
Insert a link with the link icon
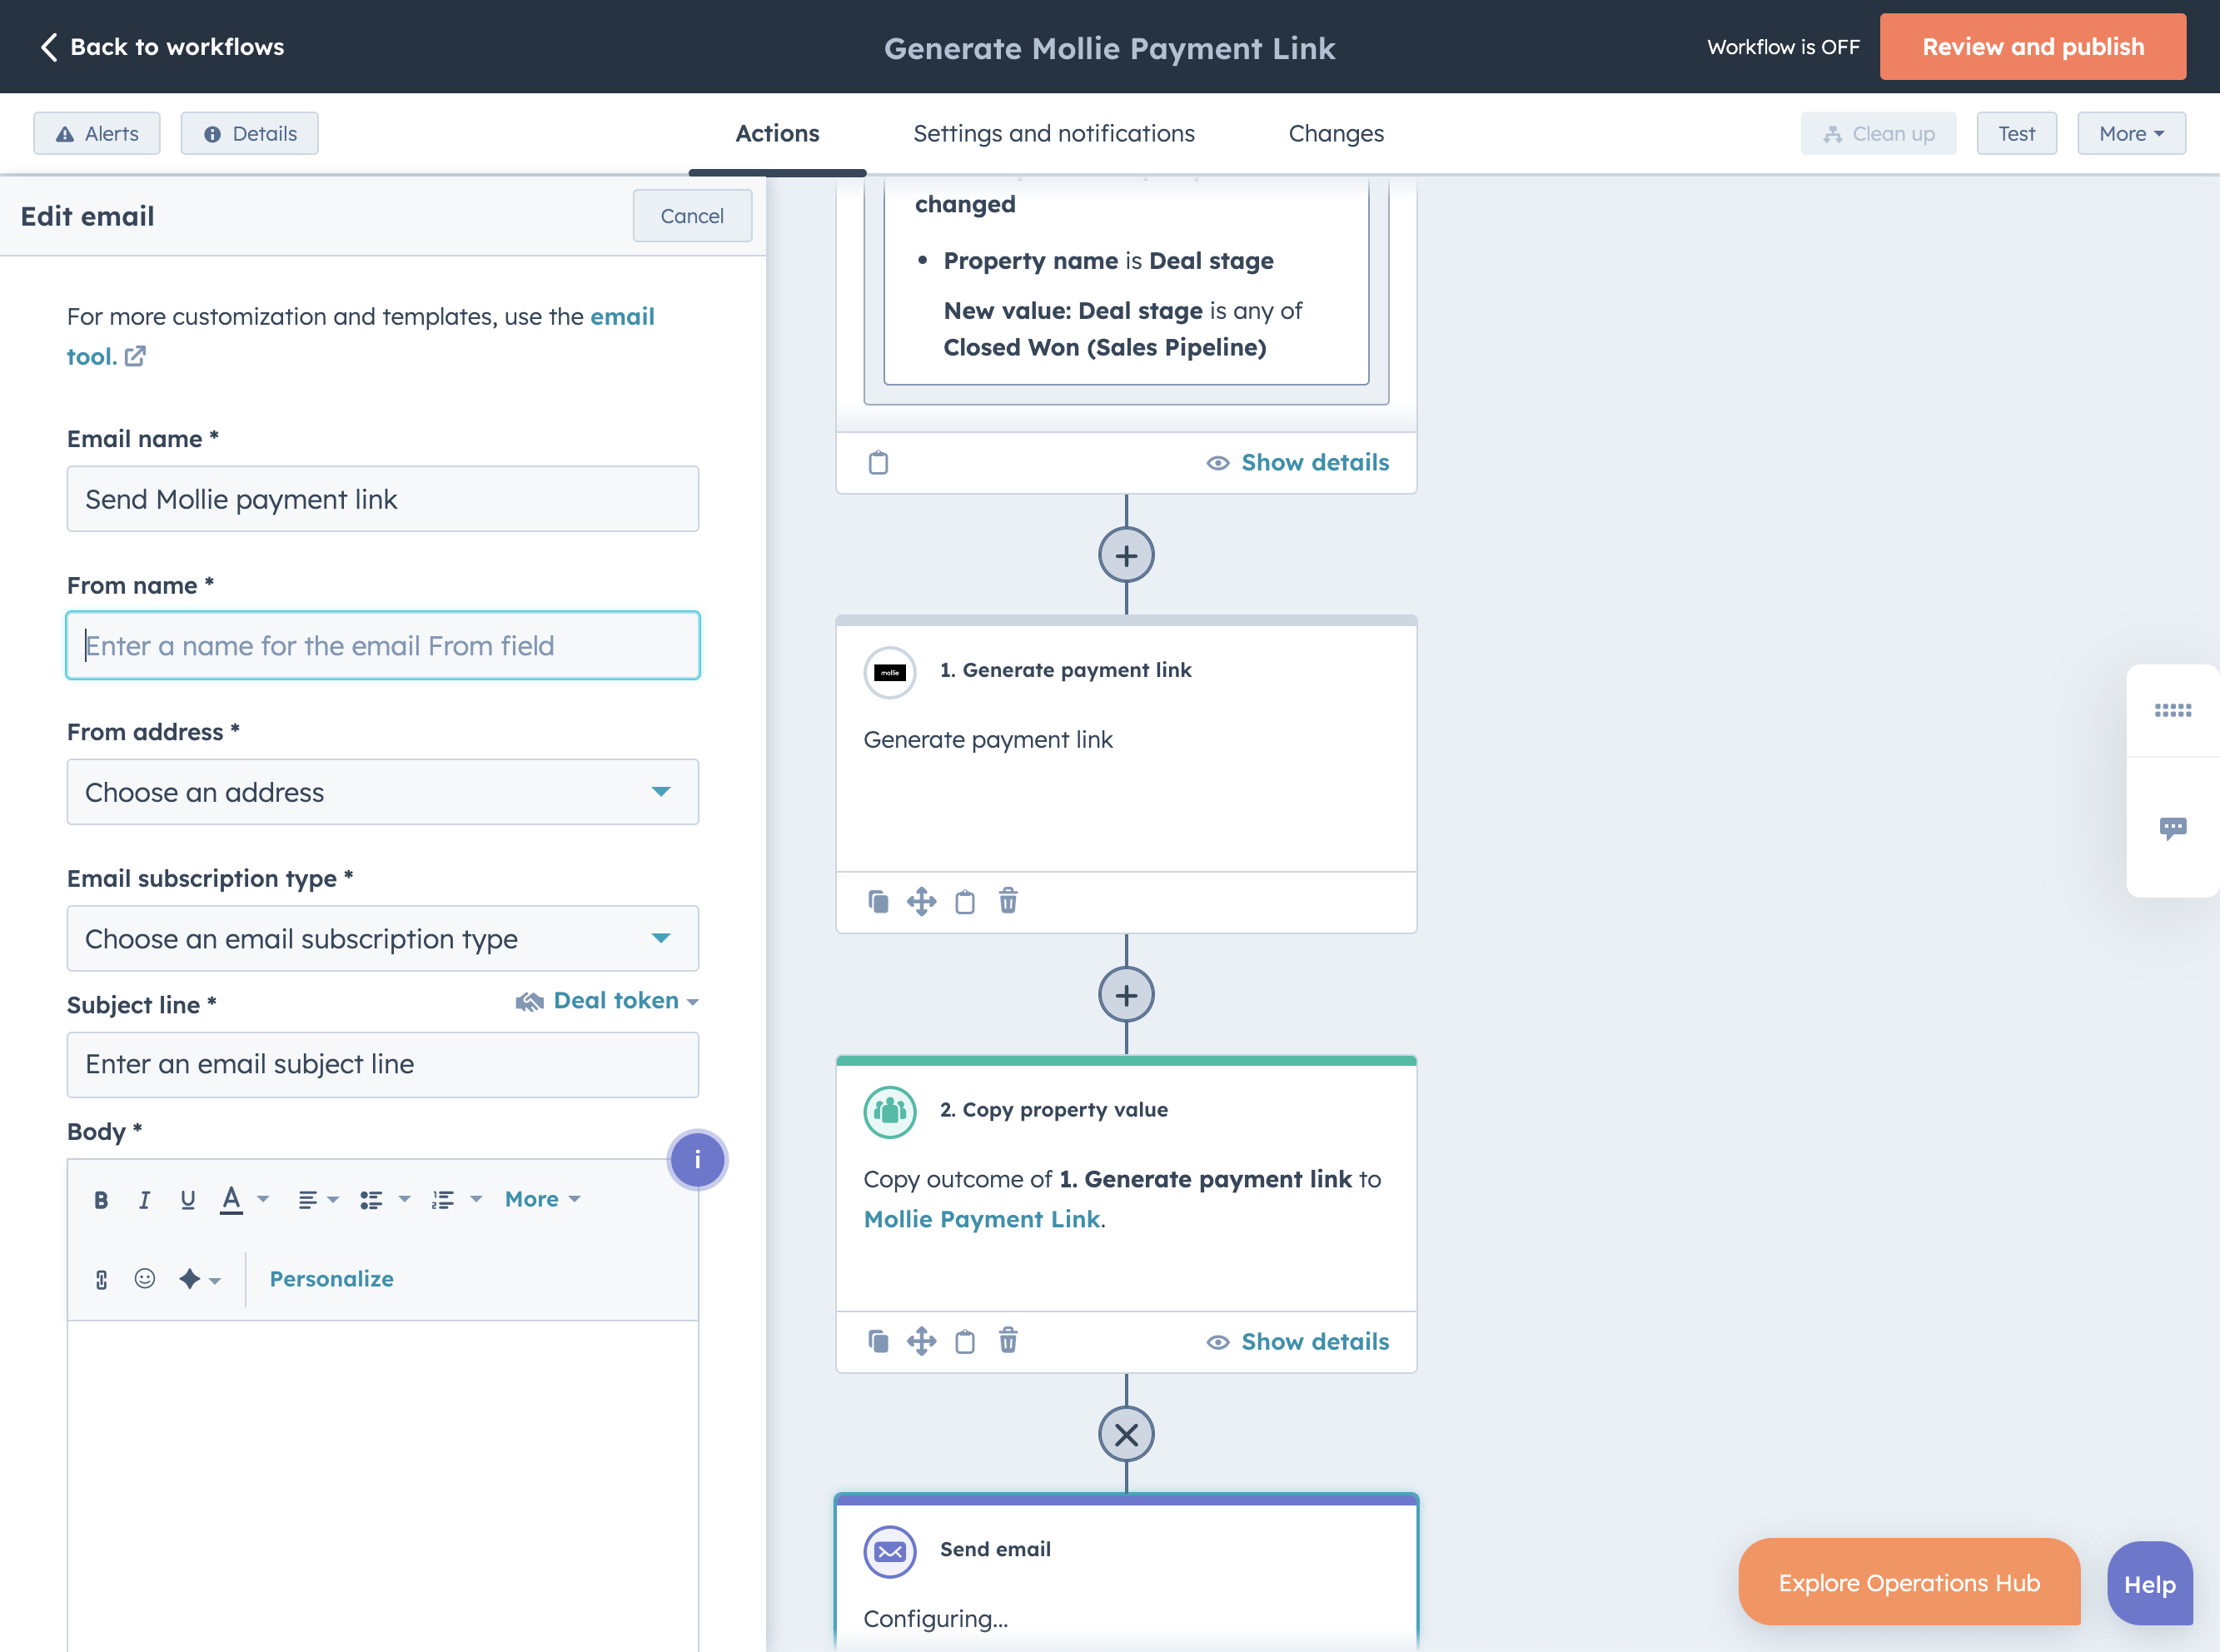coord(101,1279)
